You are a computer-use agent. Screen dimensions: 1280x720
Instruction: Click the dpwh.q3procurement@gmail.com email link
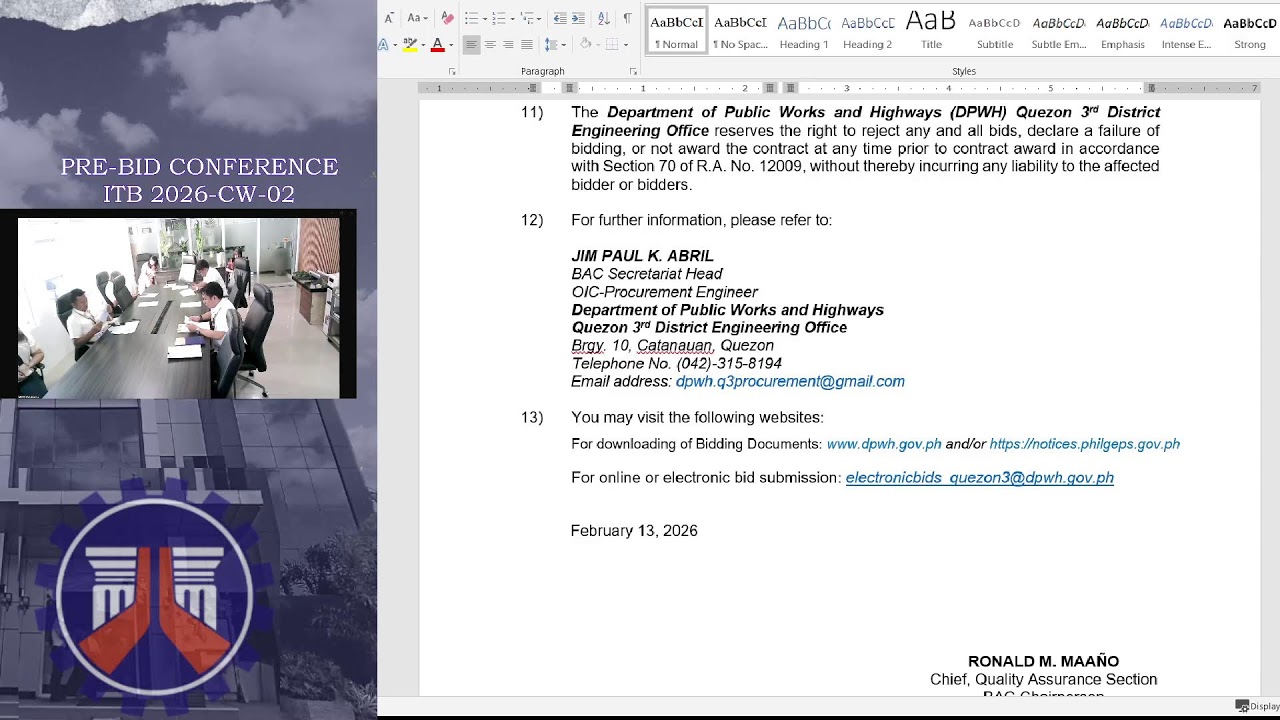[x=790, y=381]
